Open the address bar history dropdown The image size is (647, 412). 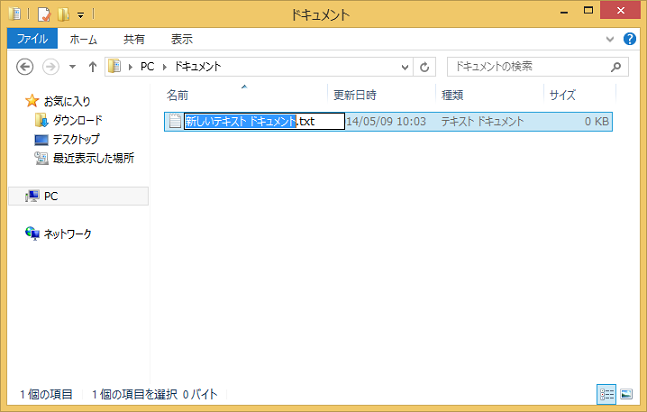(x=405, y=67)
